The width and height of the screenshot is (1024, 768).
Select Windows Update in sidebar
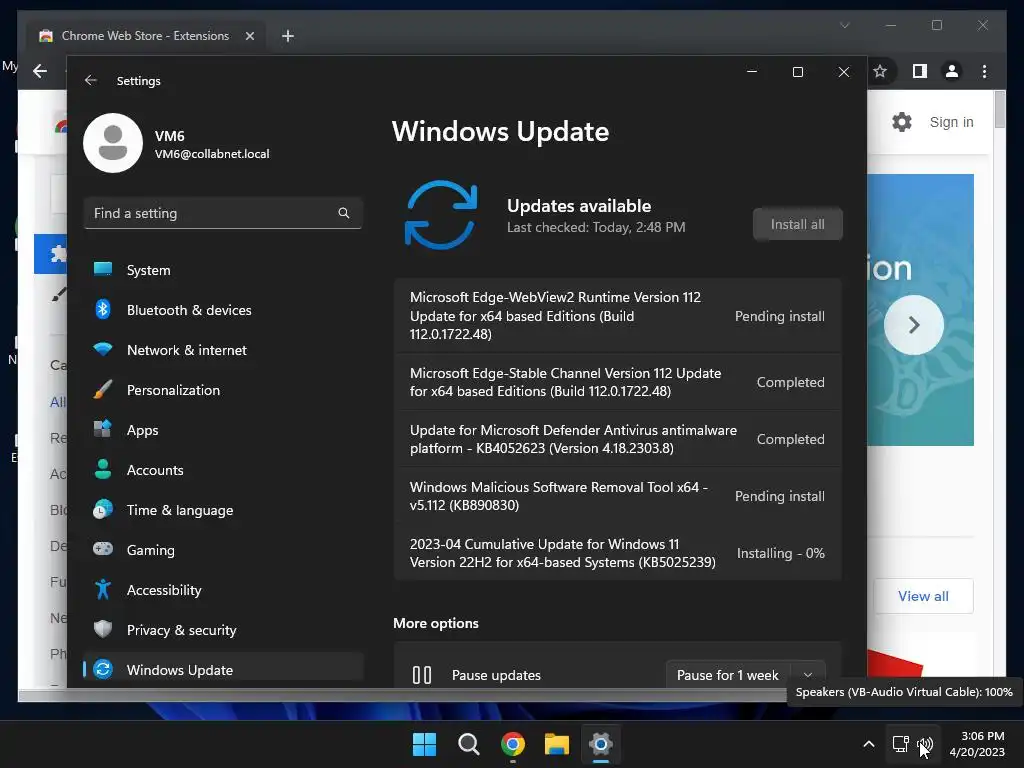(x=223, y=669)
